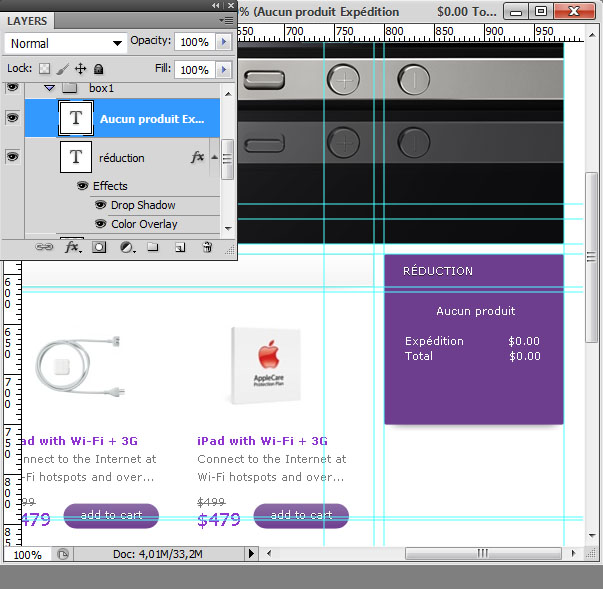Lock layer position

pos(80,69)
